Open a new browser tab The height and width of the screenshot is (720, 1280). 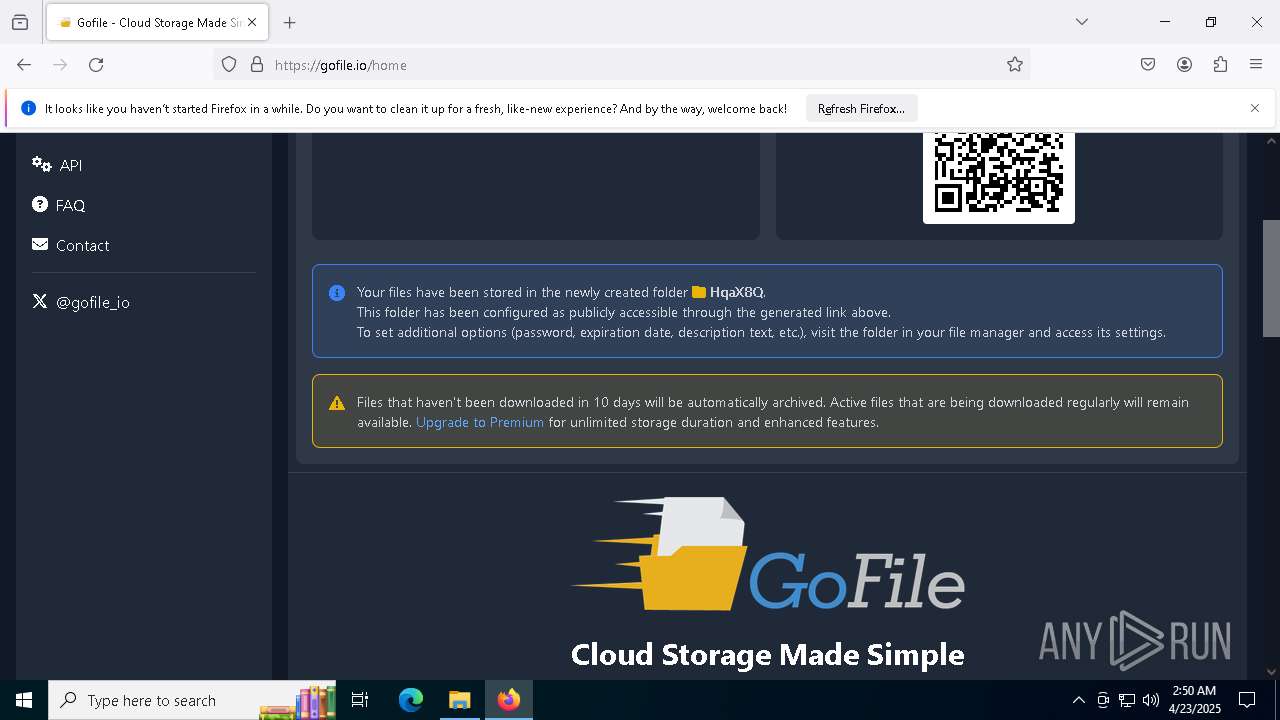pos(290,22)
